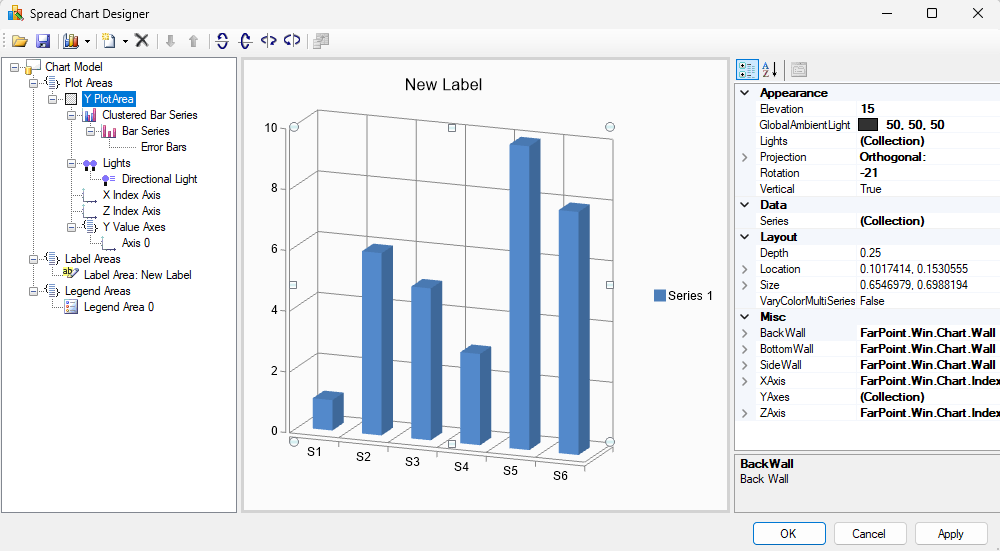Rotate the chart about the horizontal axis backward
This screenshot has height=551, width=1000.
point(245,41)
